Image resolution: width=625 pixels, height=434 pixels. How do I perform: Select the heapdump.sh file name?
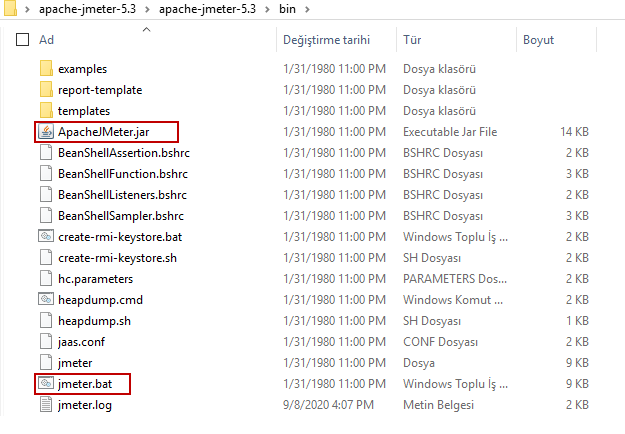(94, 321)
